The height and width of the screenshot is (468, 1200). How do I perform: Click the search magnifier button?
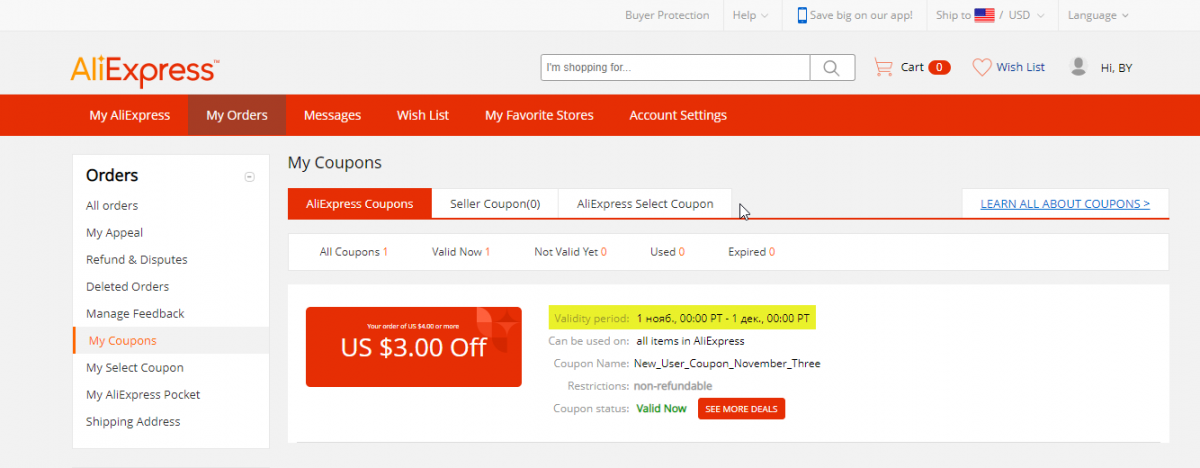pos(832,67)
